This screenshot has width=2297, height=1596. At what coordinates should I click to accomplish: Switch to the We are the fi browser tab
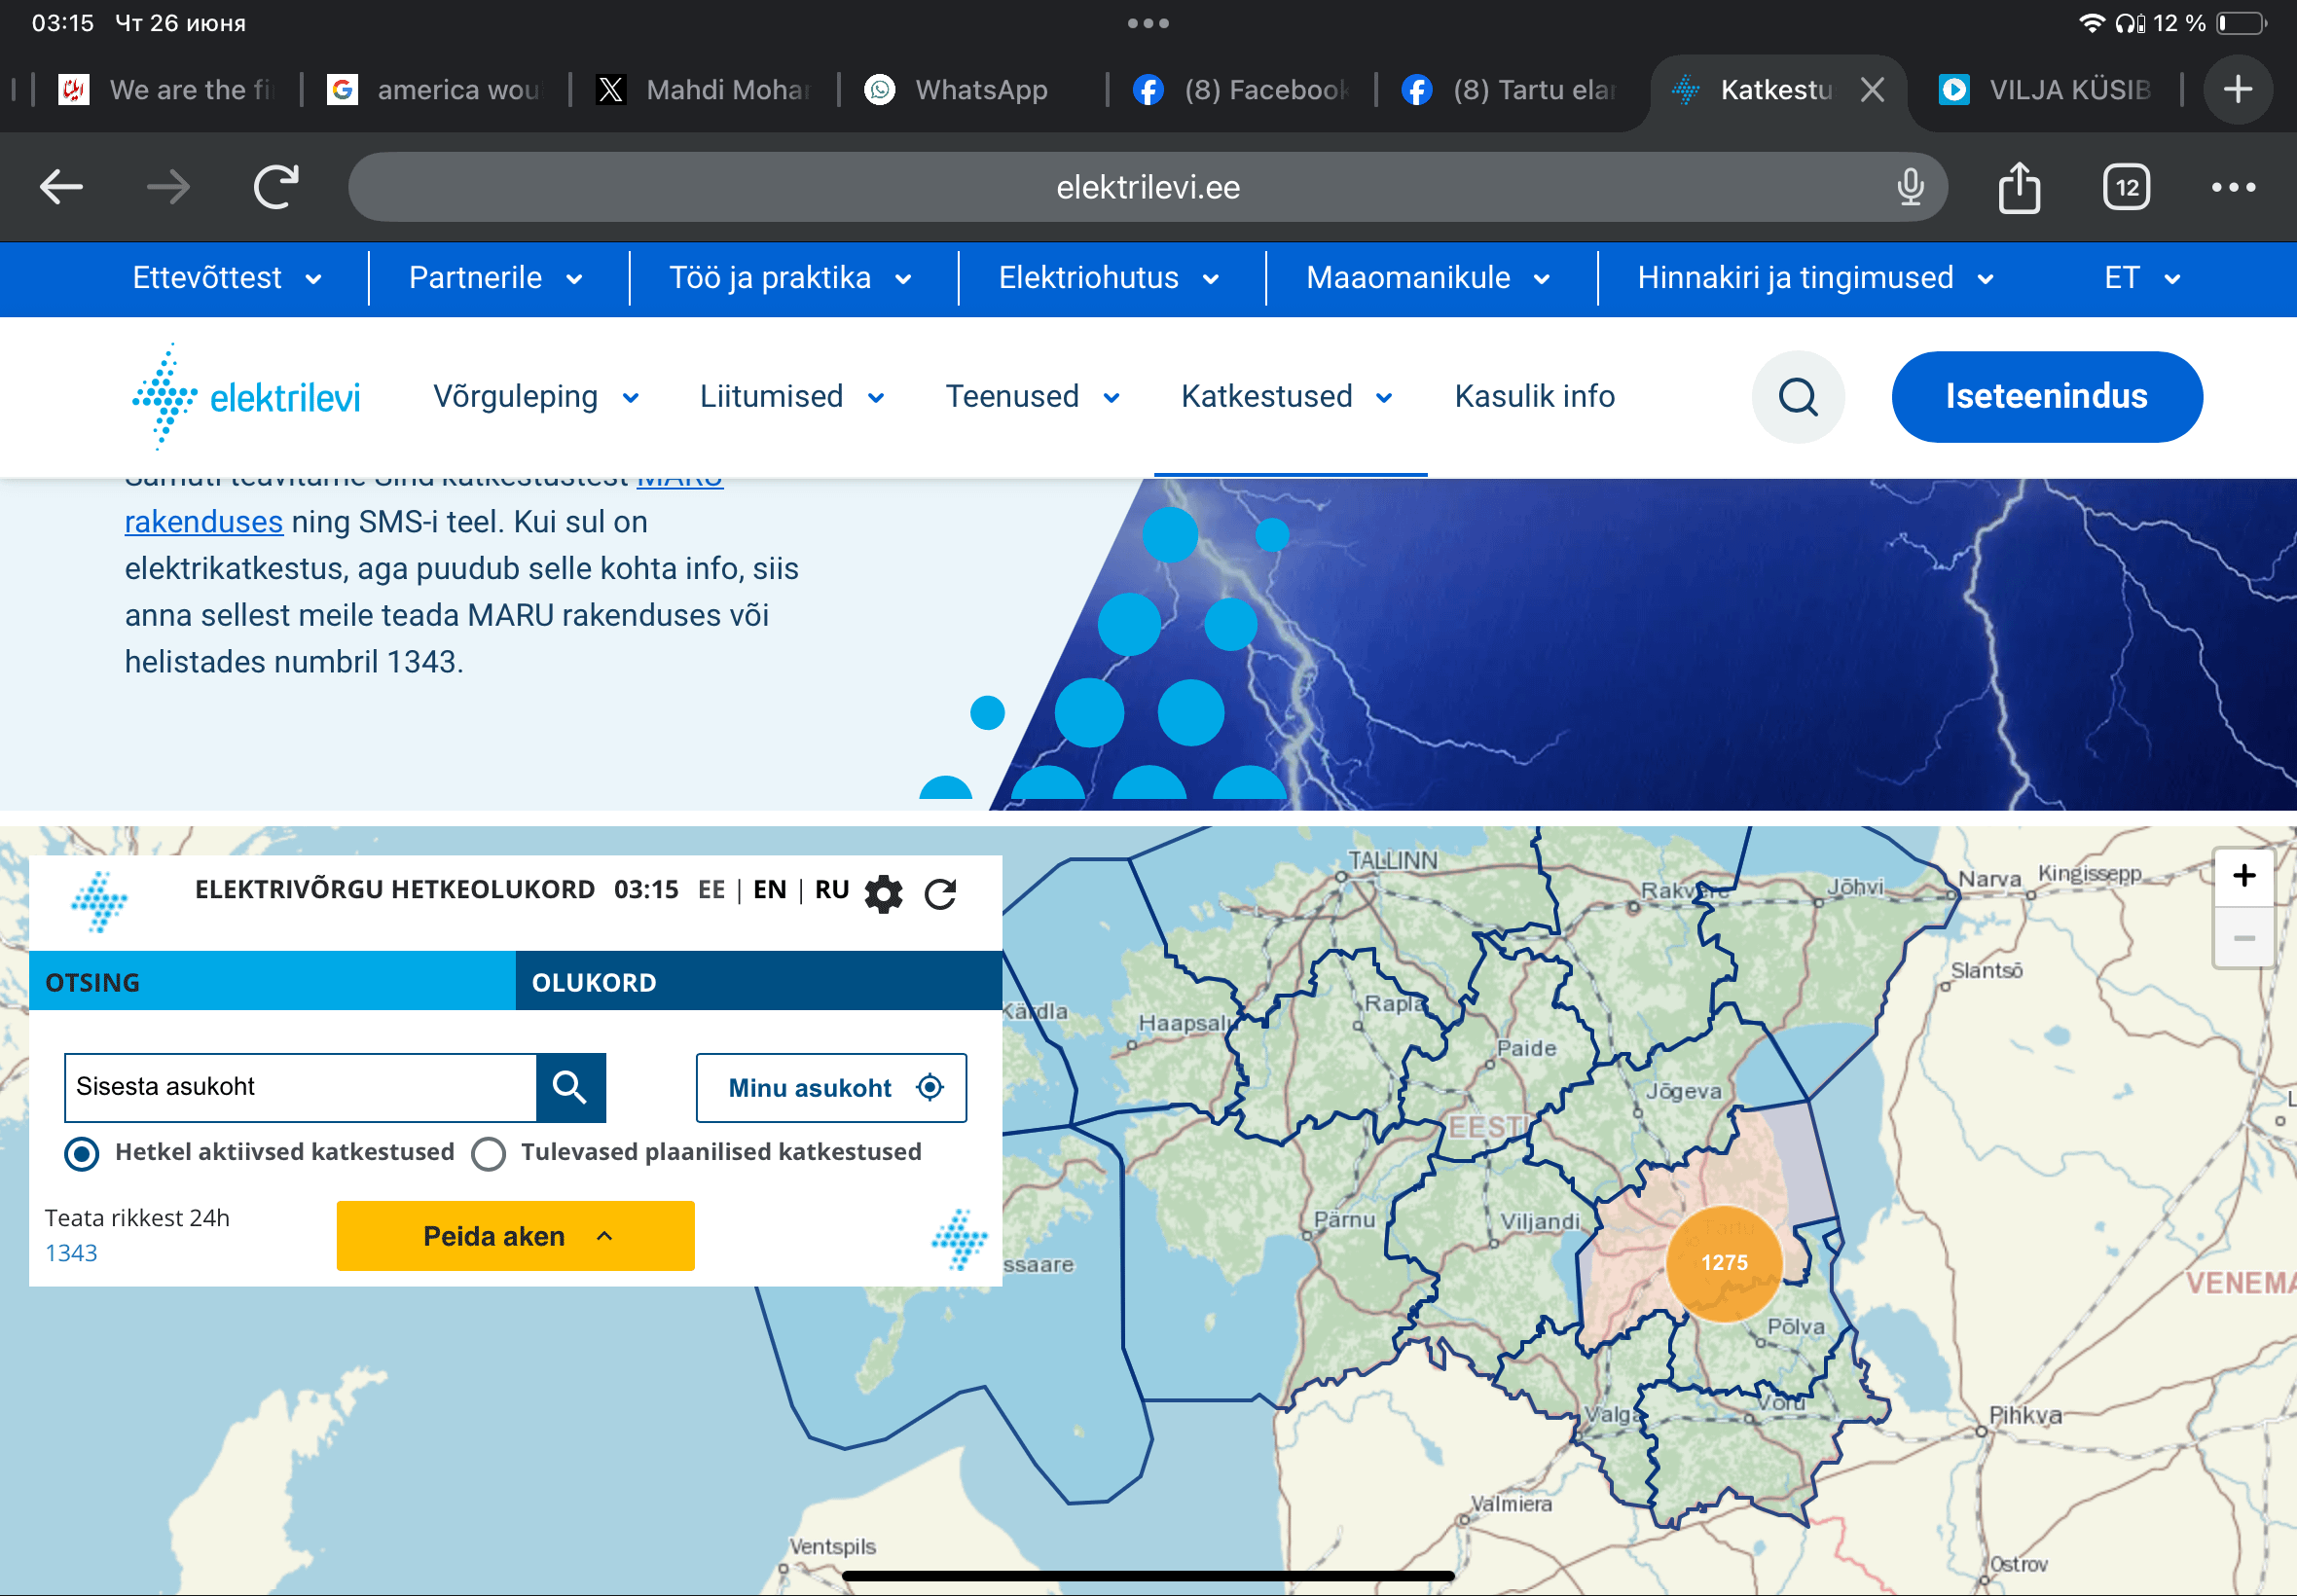(x=166, y=90)
